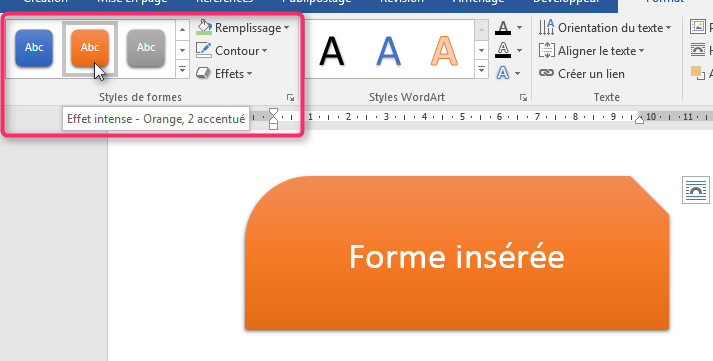Open Remplissage fill dropdown
The width and height of the screenshot is (713, 361).
243,28
